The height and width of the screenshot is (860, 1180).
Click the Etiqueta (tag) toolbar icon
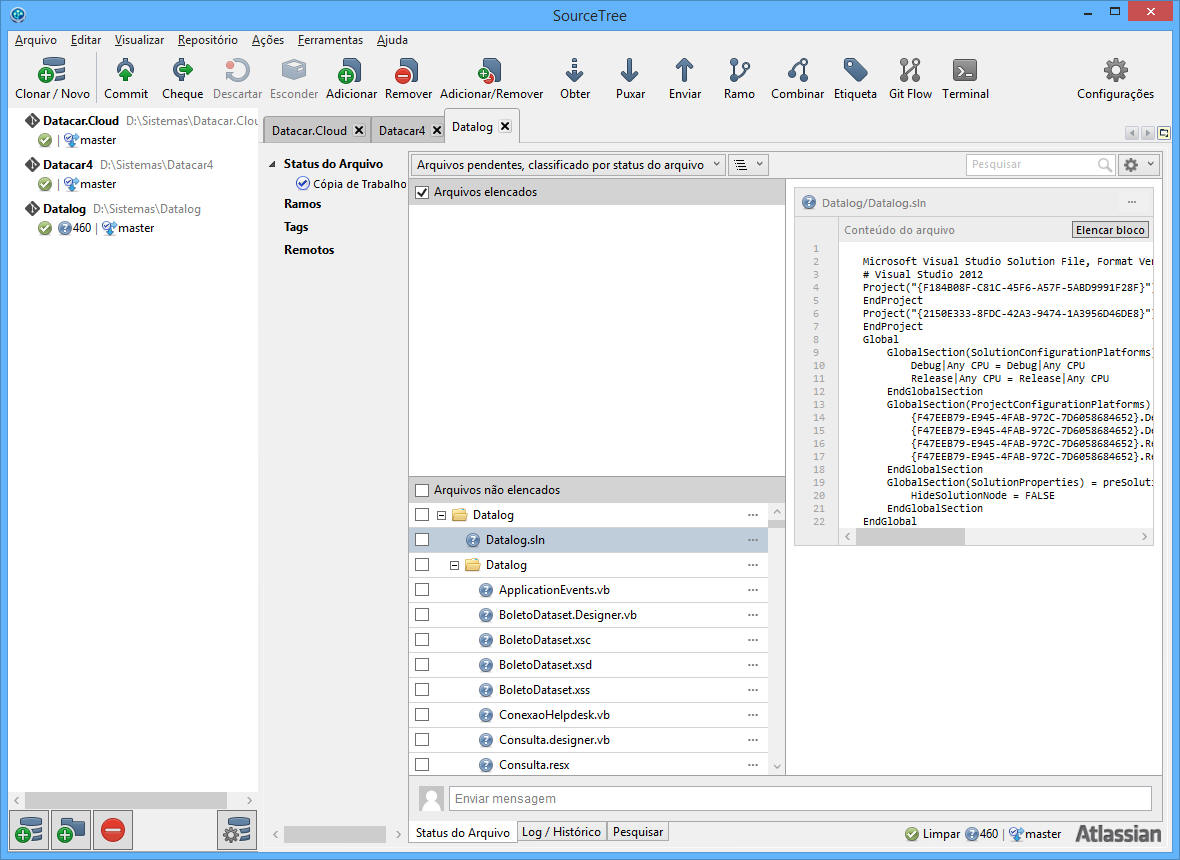[855, 71]
